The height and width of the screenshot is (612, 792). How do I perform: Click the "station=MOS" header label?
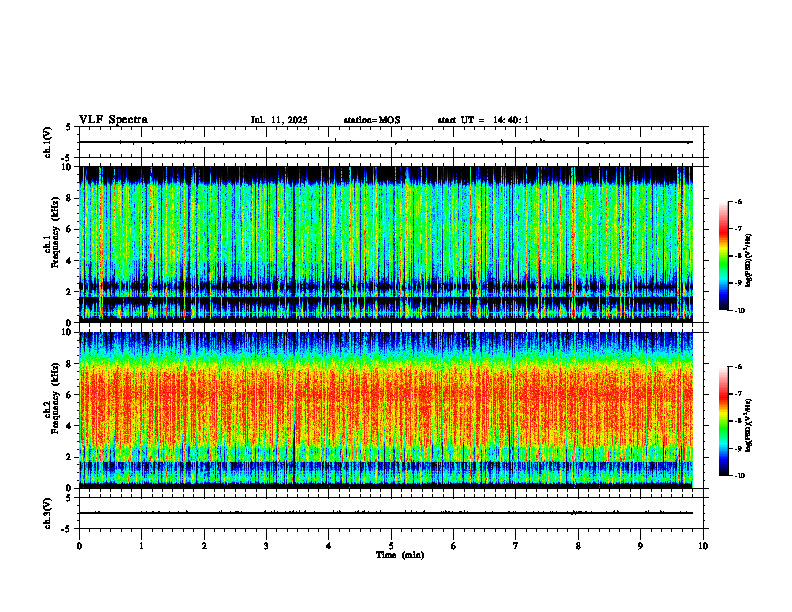[x=372, y=120]
